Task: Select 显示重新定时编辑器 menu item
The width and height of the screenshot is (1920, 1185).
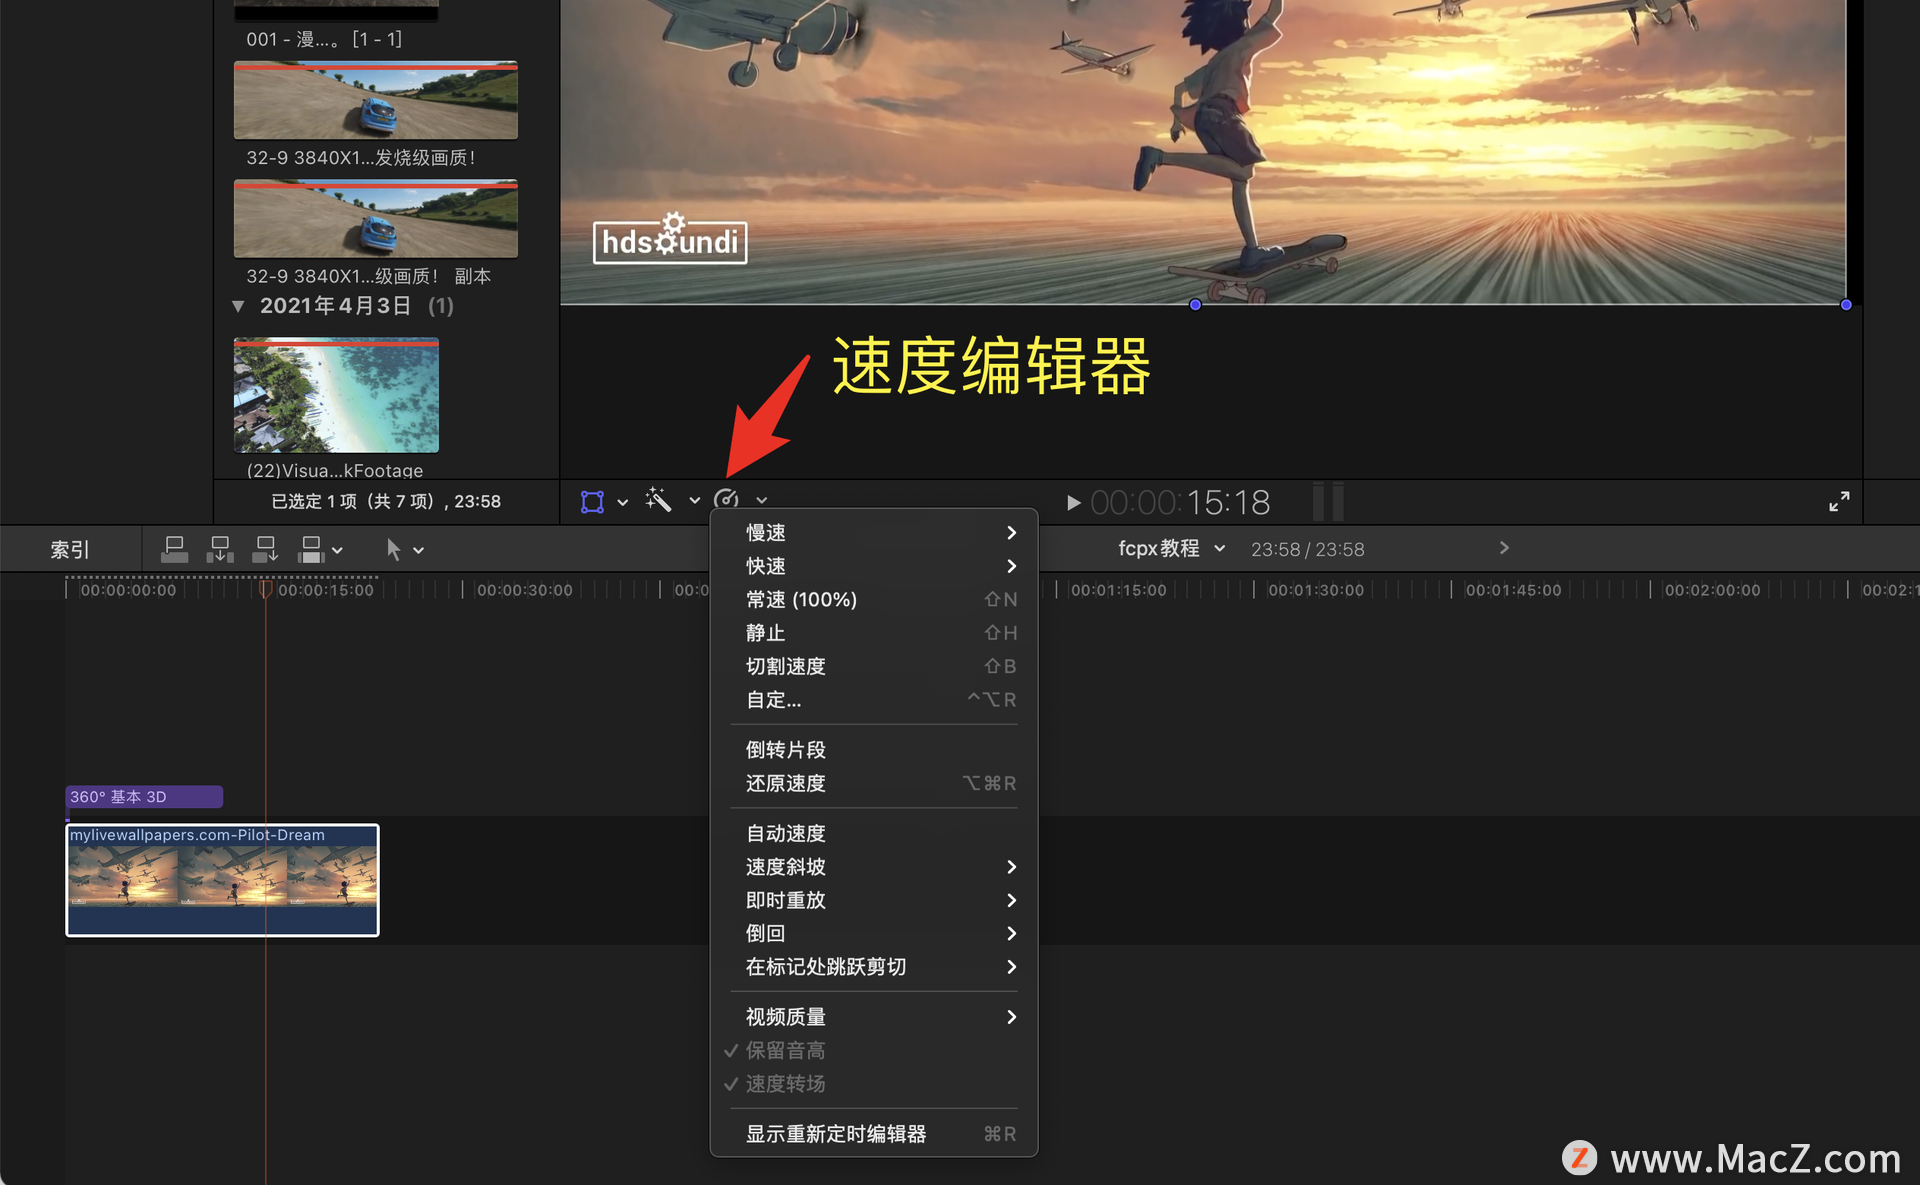Action: 874,1134
